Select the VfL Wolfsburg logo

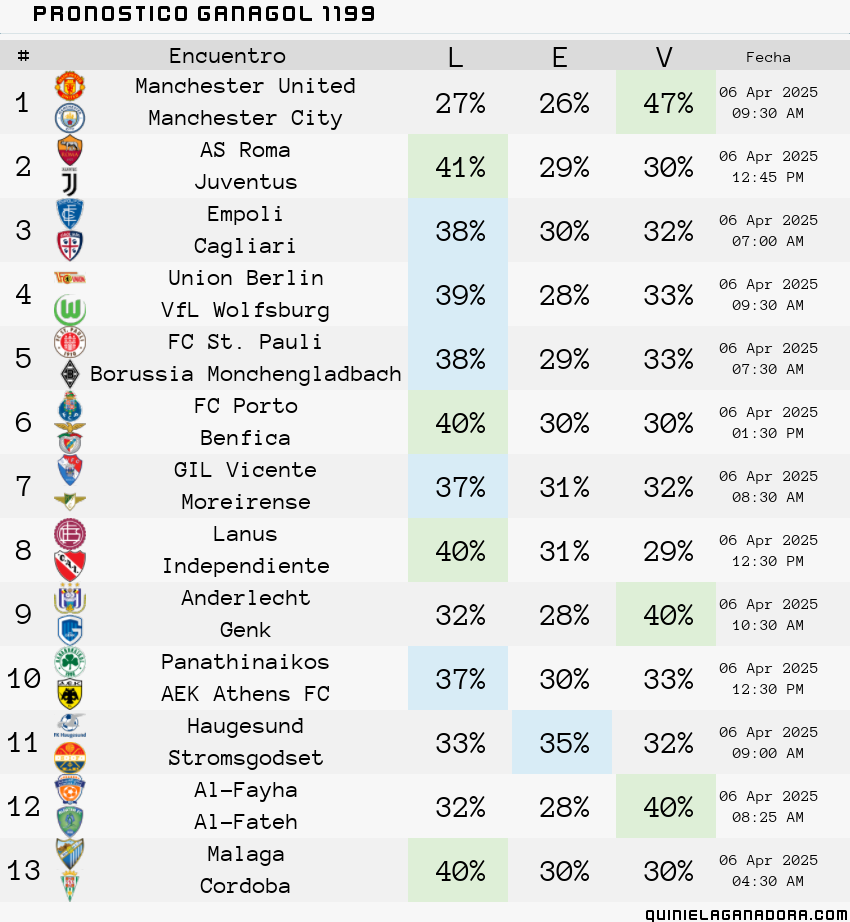pos(70,310)
